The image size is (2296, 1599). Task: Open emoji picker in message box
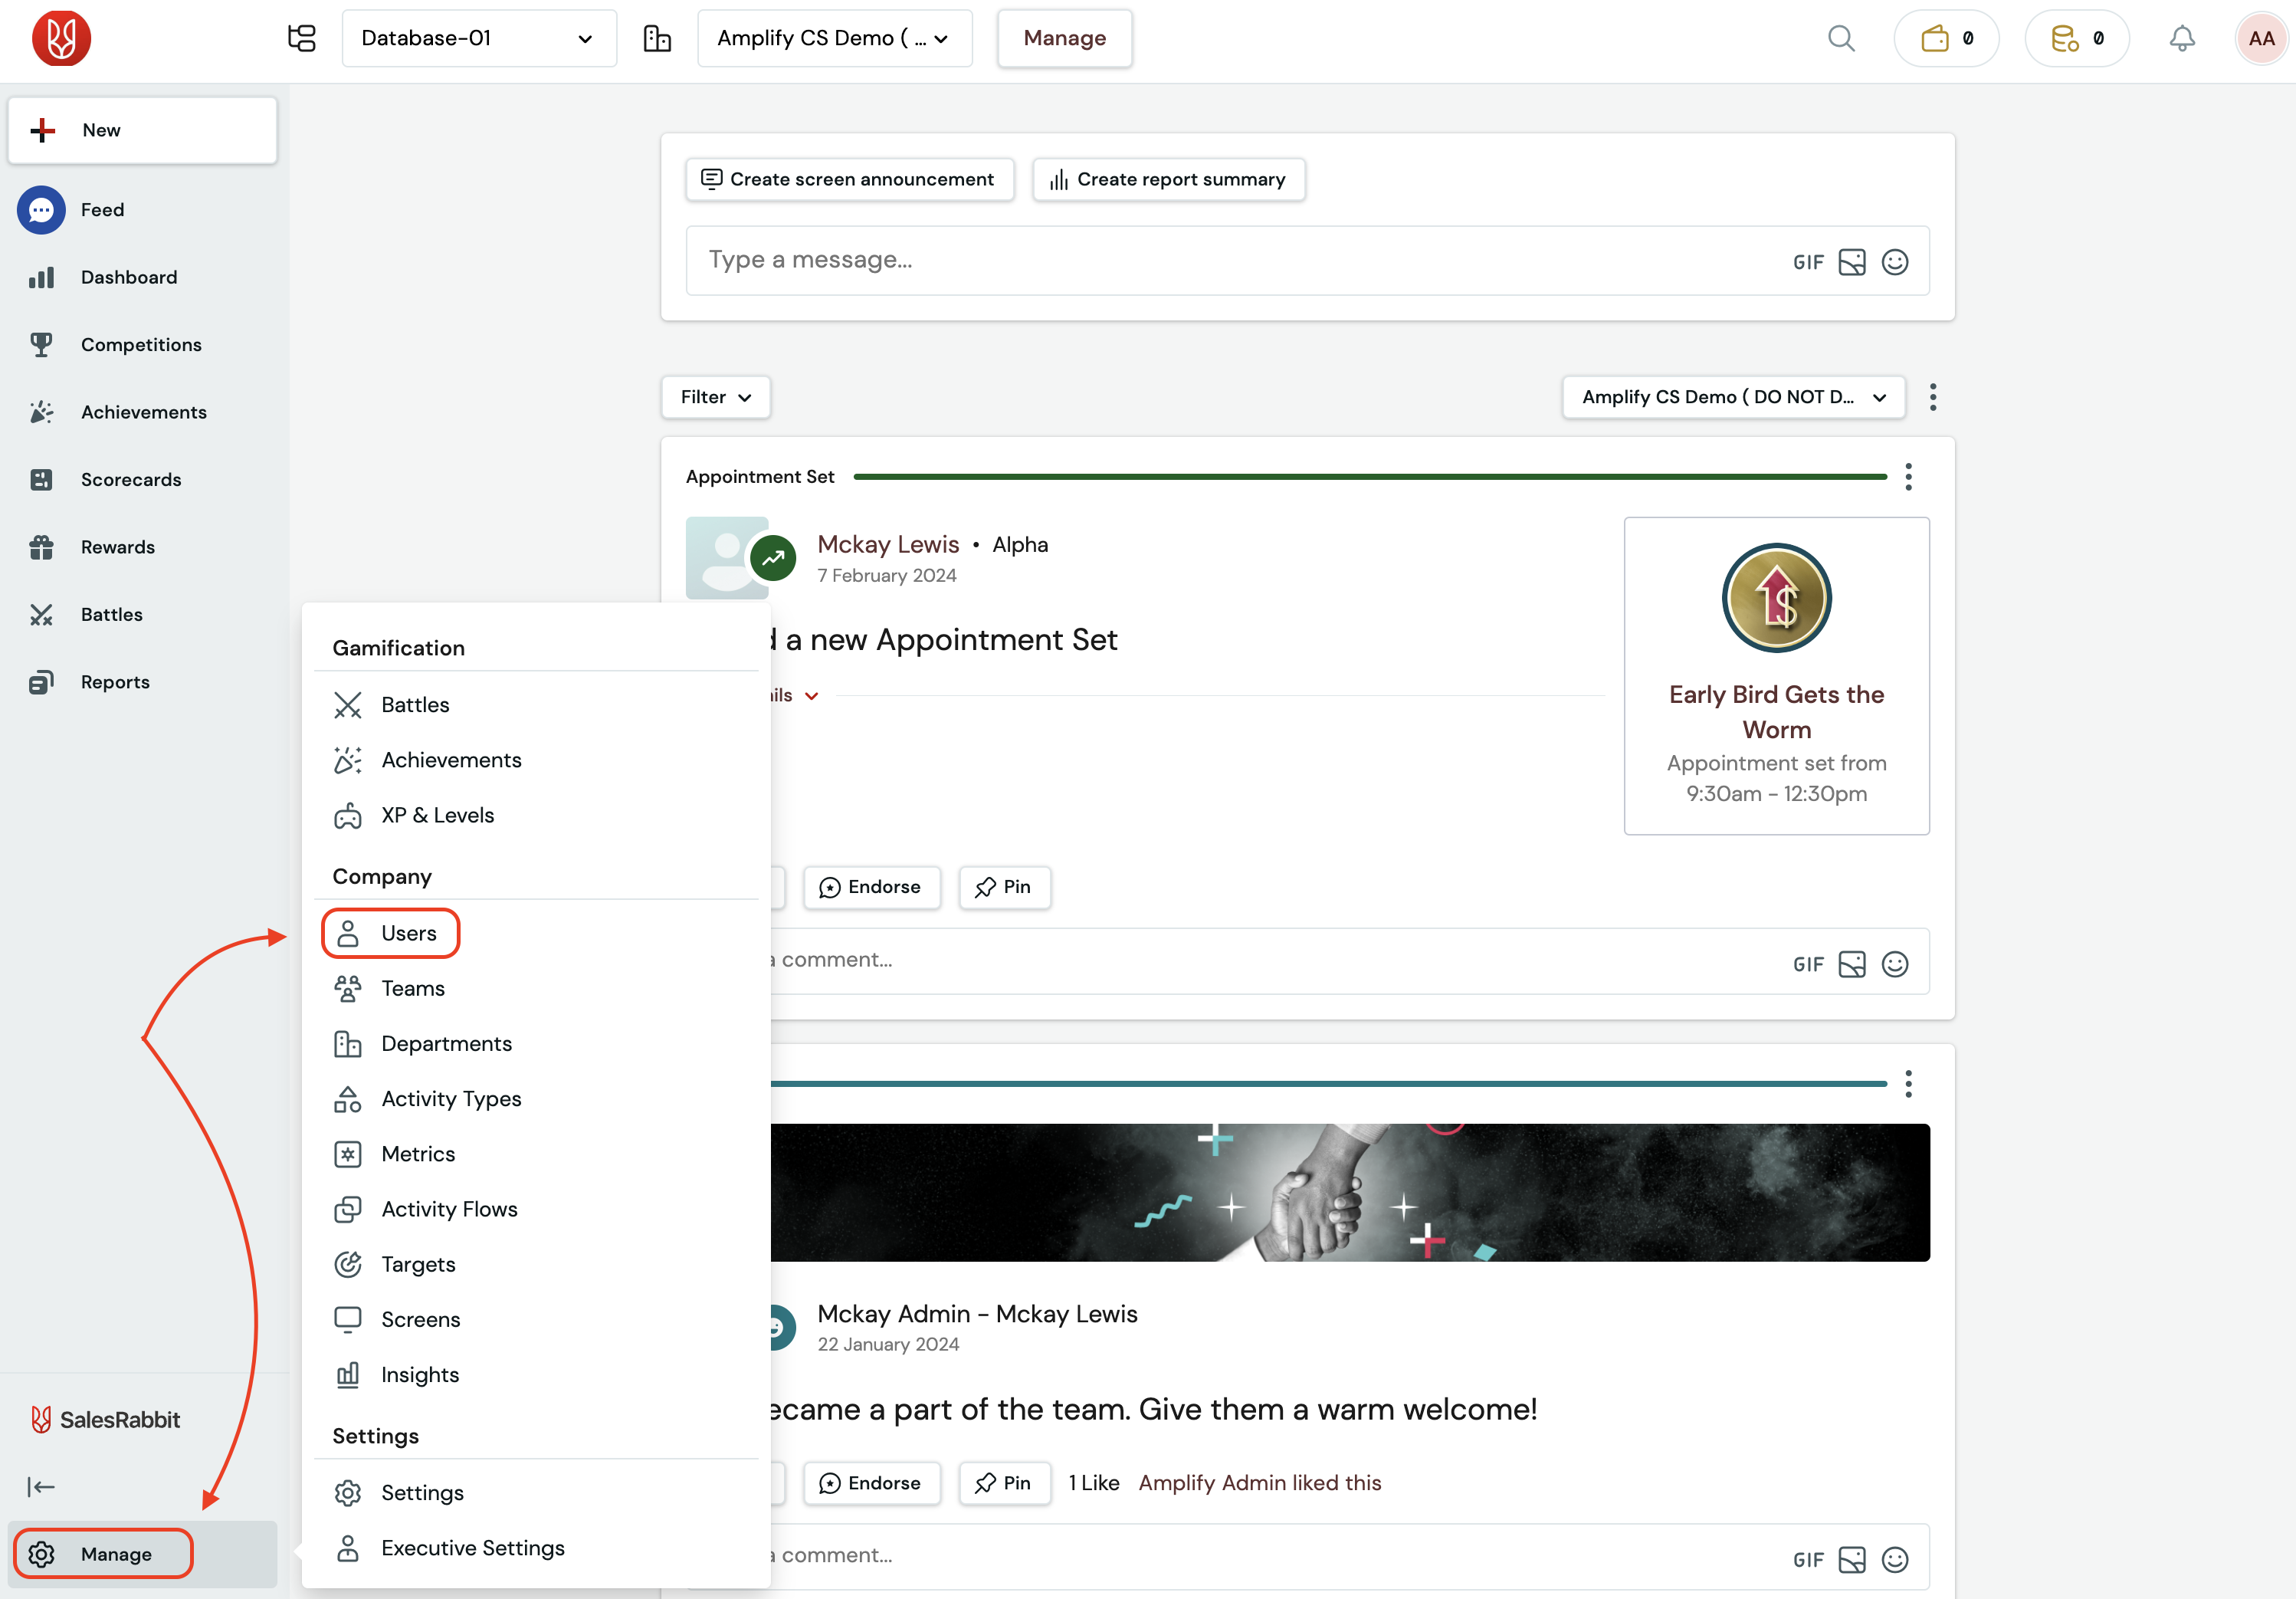(1895, 262)
